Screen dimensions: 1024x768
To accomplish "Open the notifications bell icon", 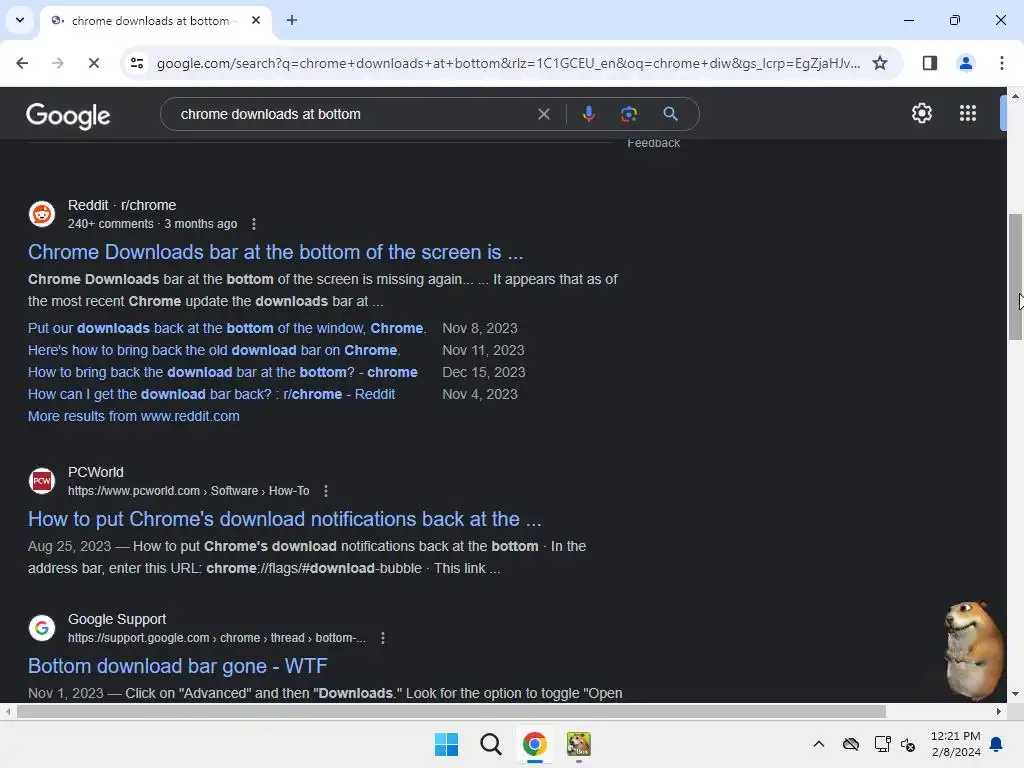I will coord(997,744).
